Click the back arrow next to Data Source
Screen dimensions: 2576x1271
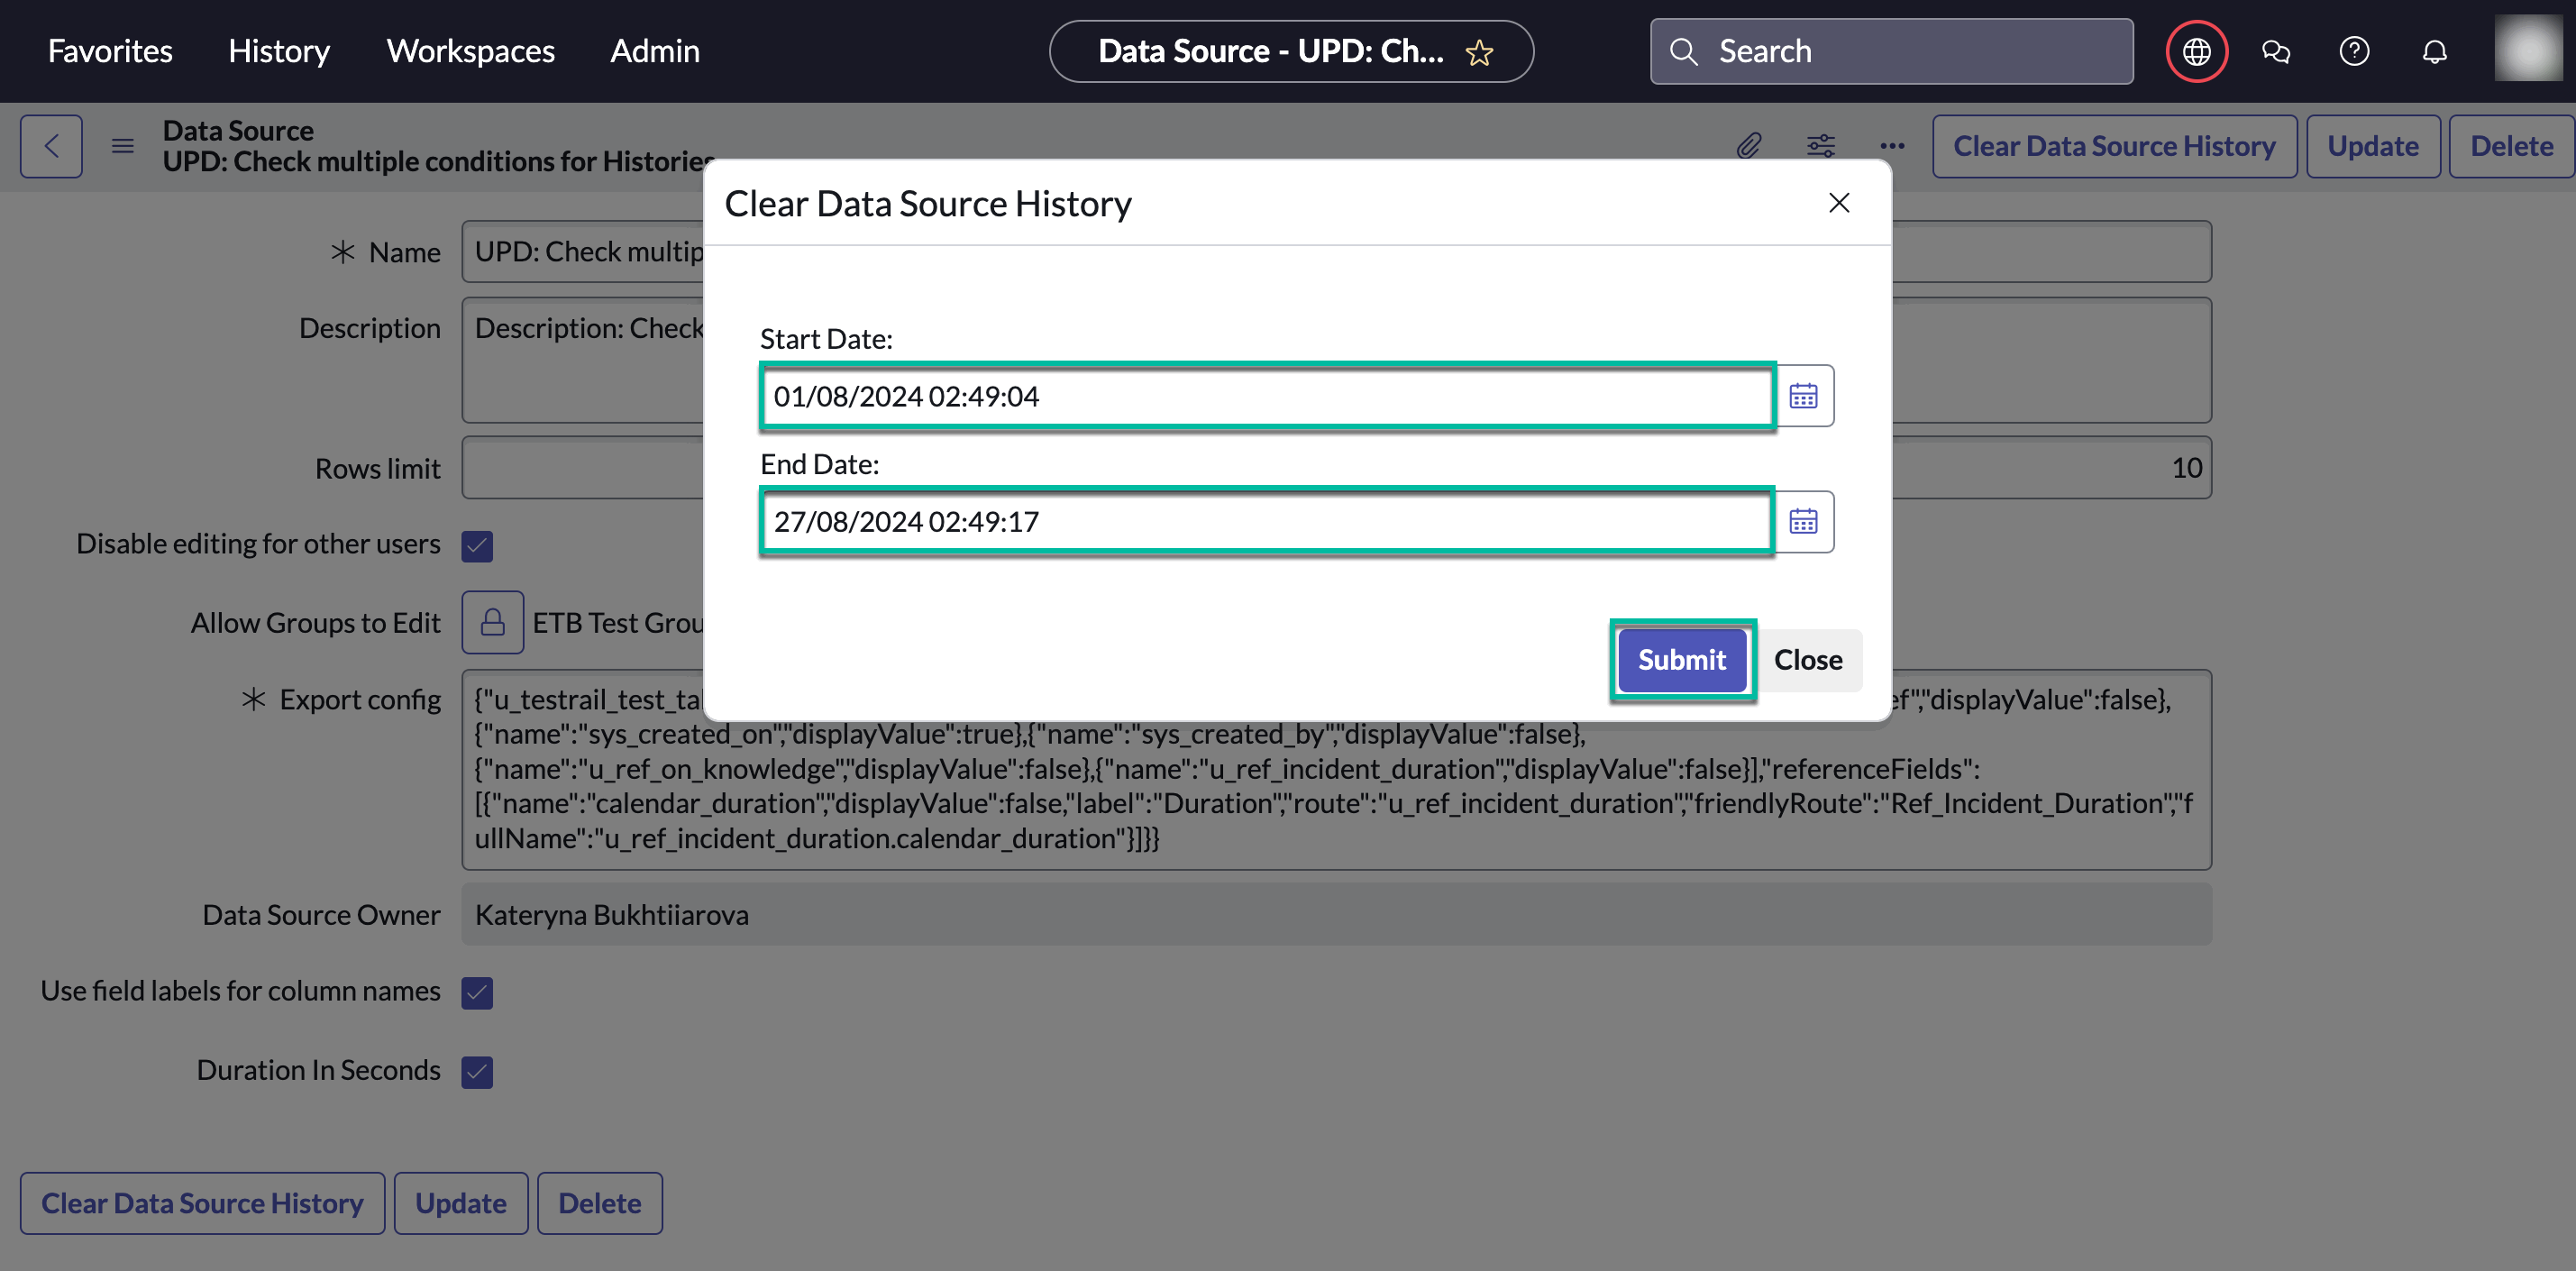coord(50,146)
